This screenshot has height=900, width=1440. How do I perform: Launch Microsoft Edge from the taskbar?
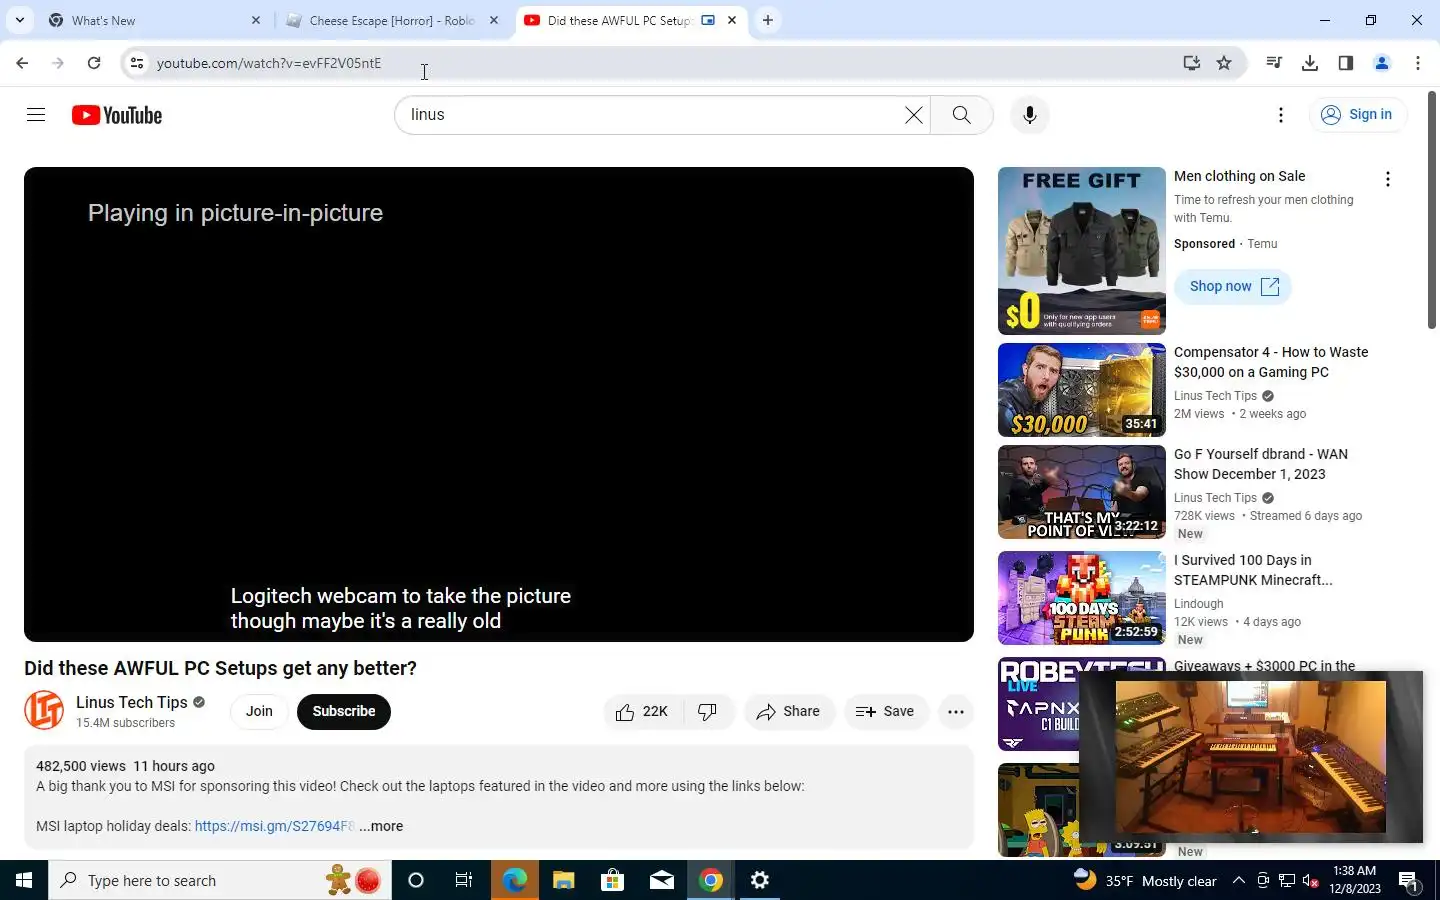(x=515, y=880)
